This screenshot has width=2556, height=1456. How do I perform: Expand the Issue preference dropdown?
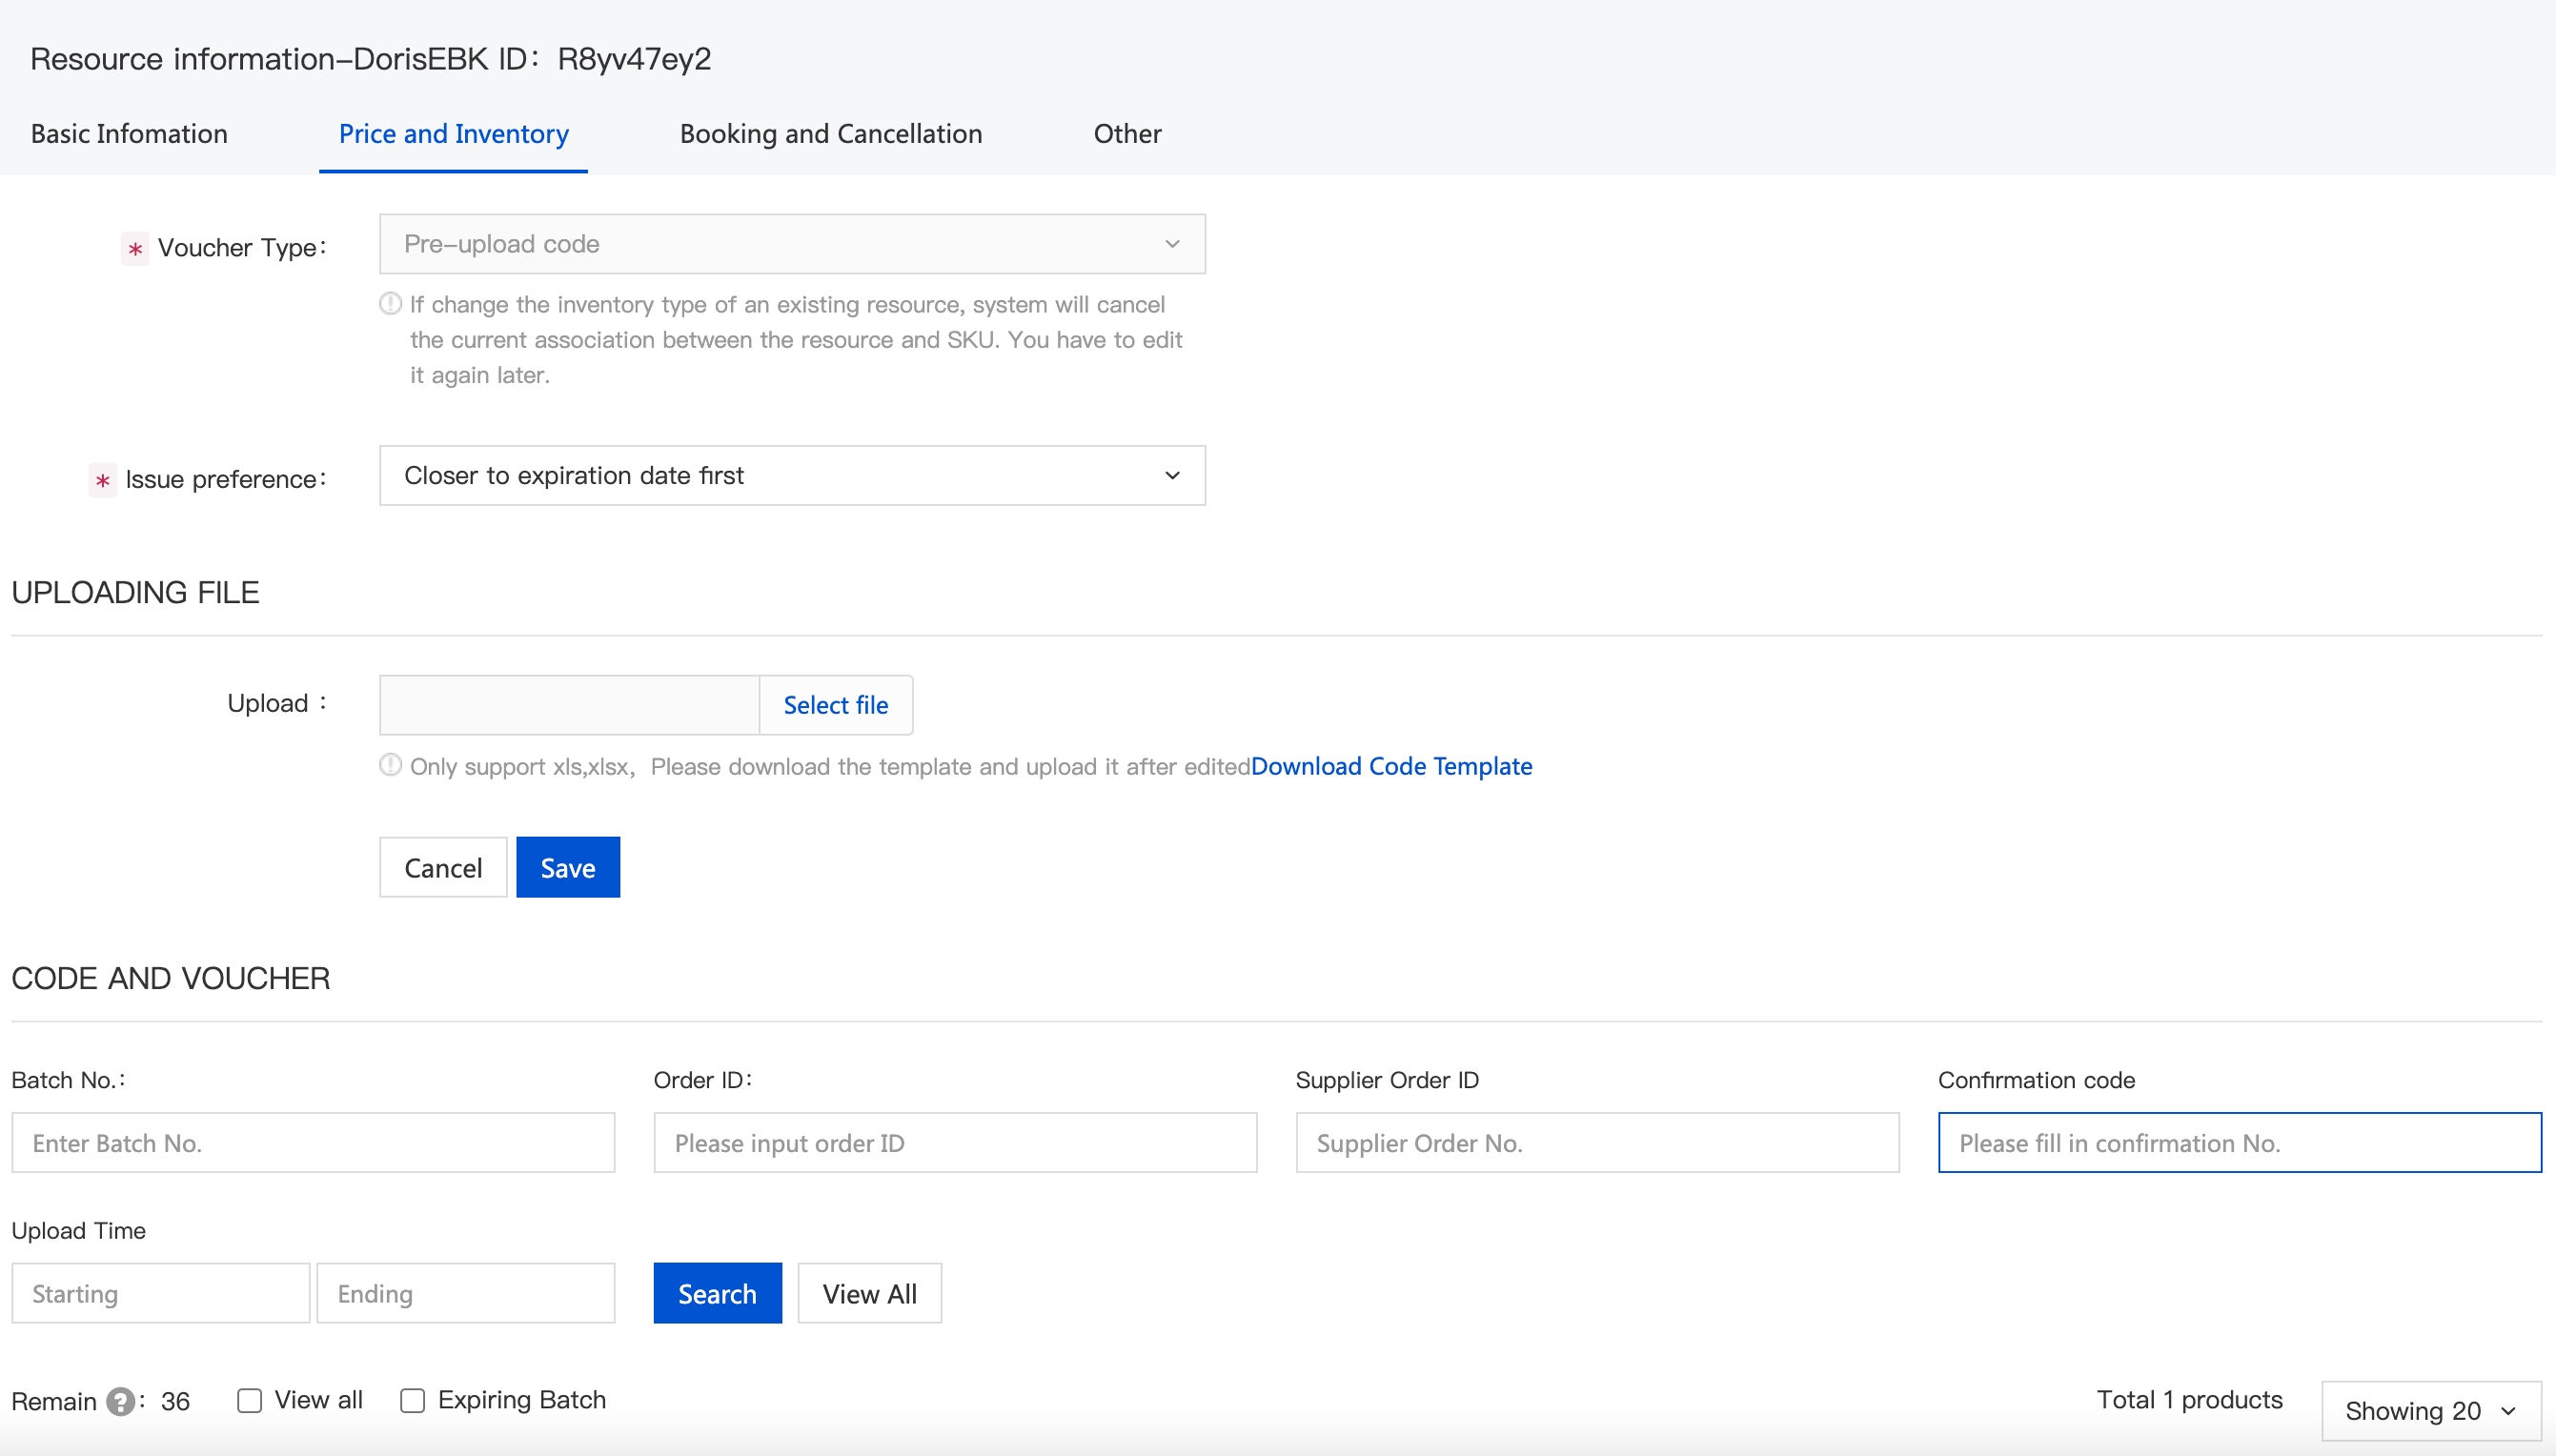[x=790, y=476]
